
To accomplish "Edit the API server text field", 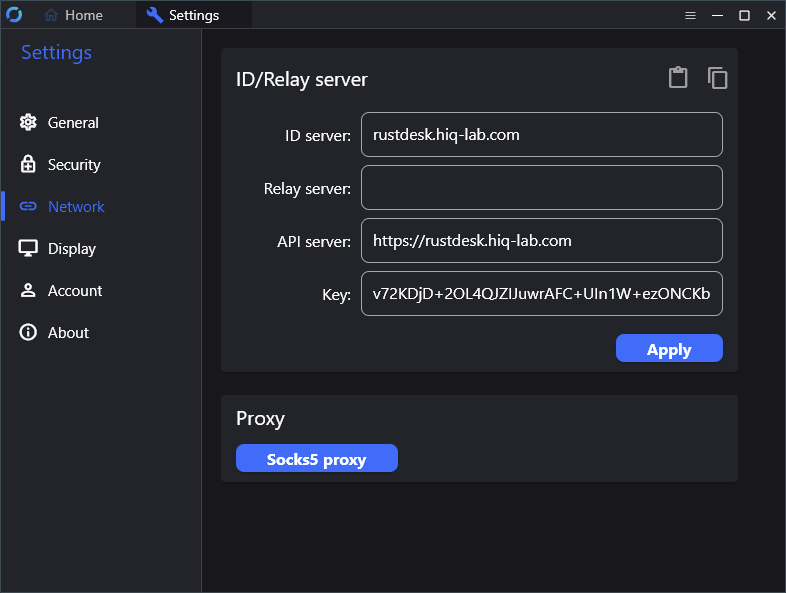I will (541, 240).
